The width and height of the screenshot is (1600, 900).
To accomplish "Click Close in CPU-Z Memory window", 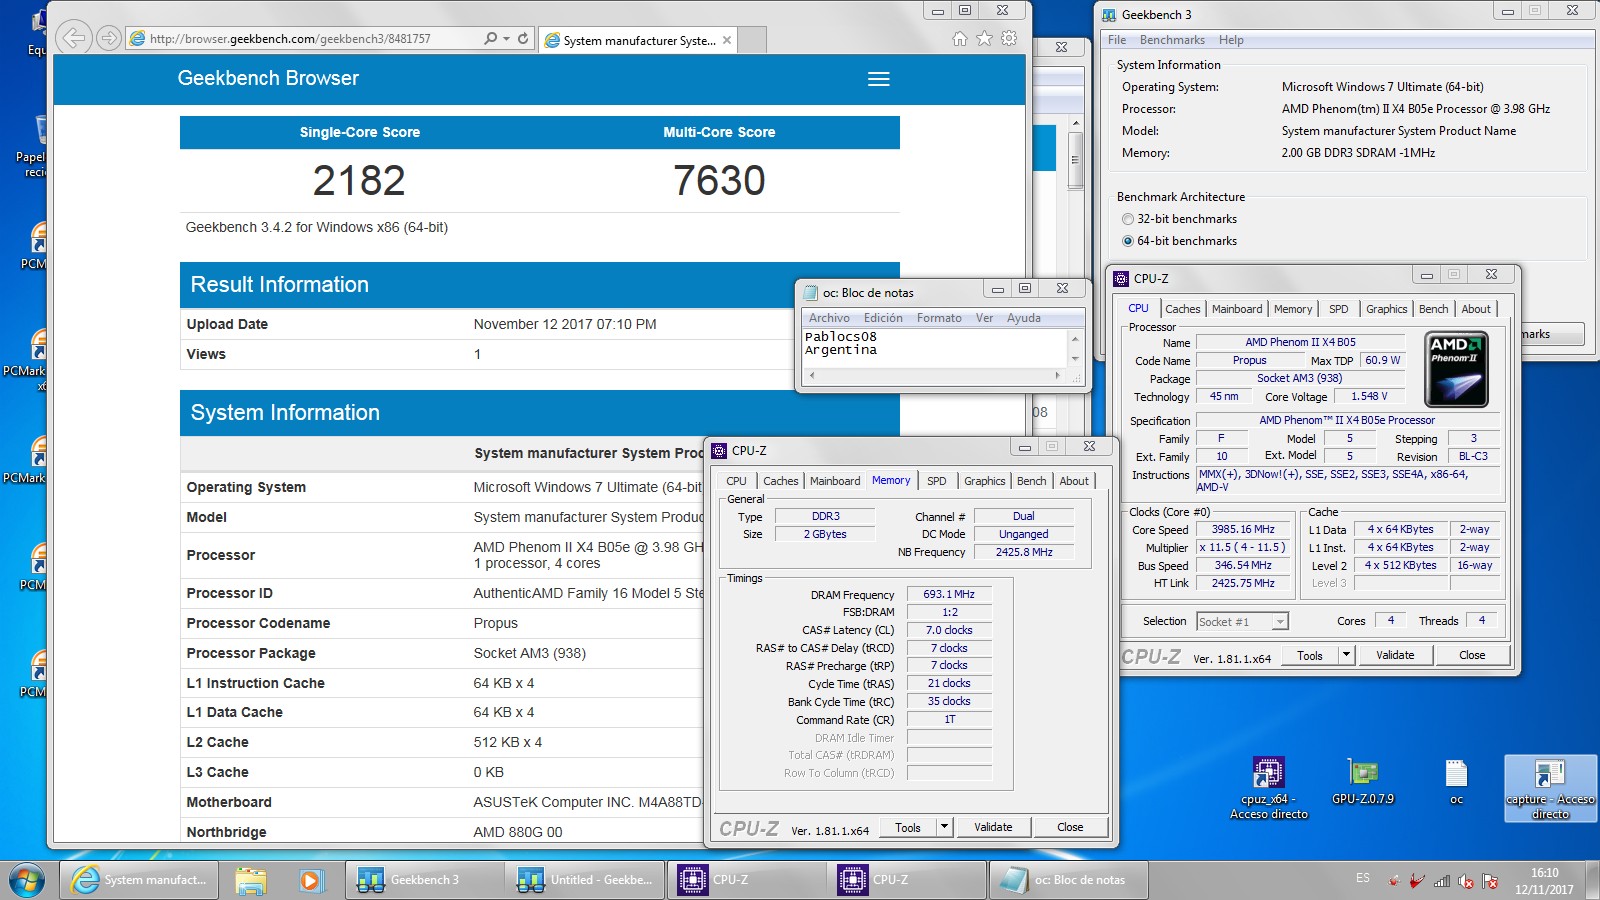I will (x=1070, y=827).
